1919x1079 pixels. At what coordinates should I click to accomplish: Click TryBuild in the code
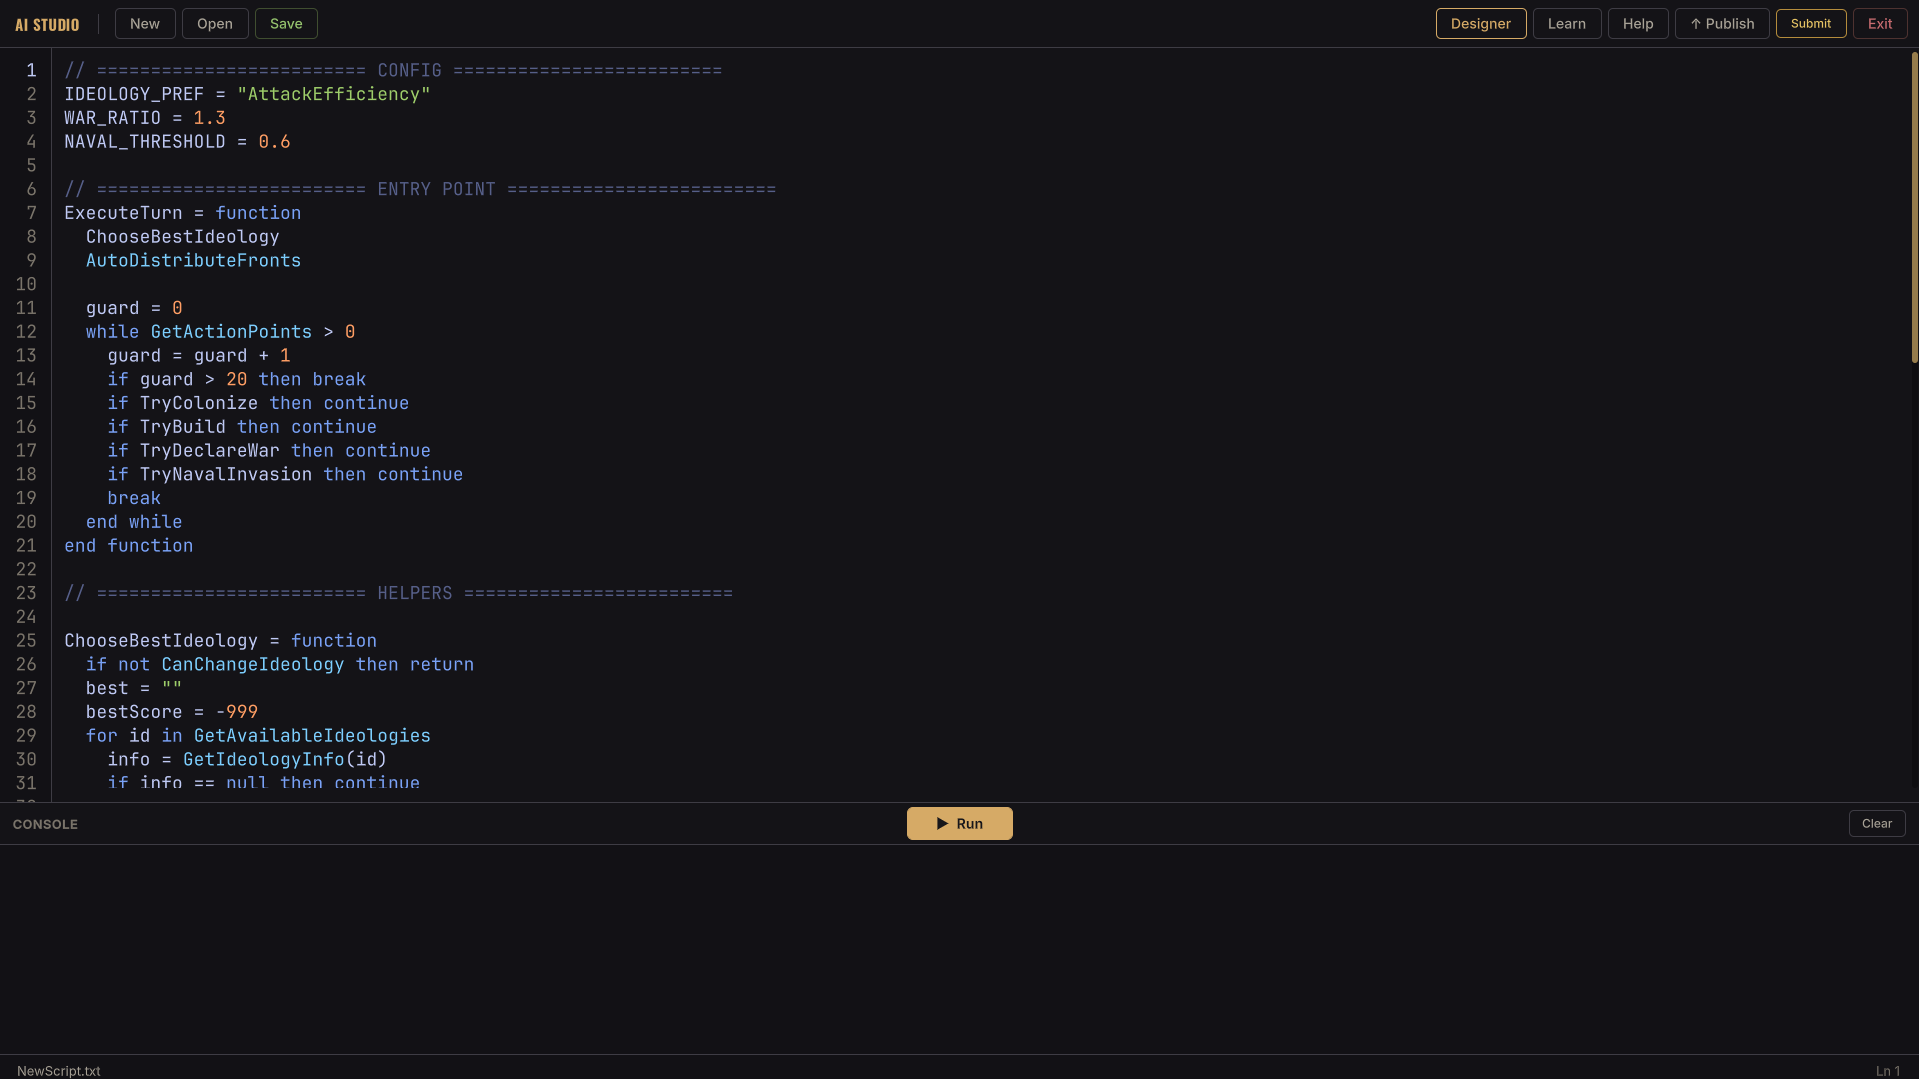[x=182, y=427]
